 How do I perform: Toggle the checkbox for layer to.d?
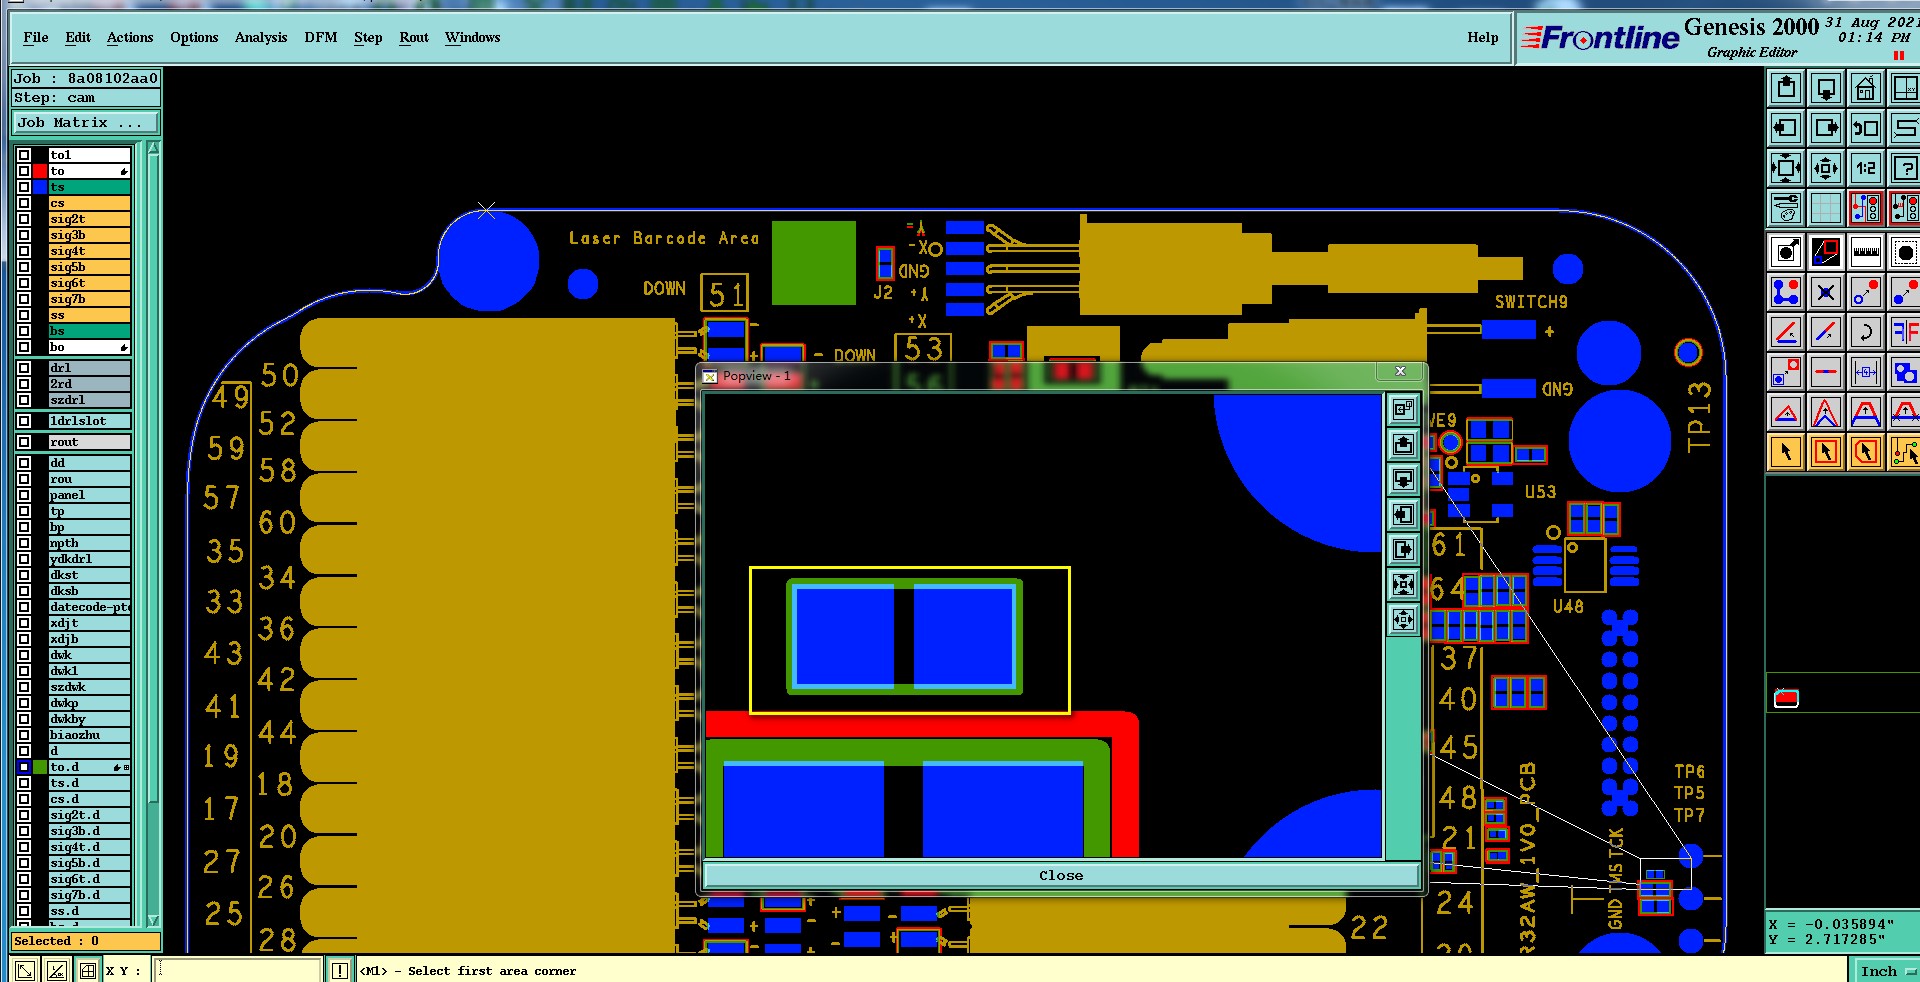tap(24, 767)
